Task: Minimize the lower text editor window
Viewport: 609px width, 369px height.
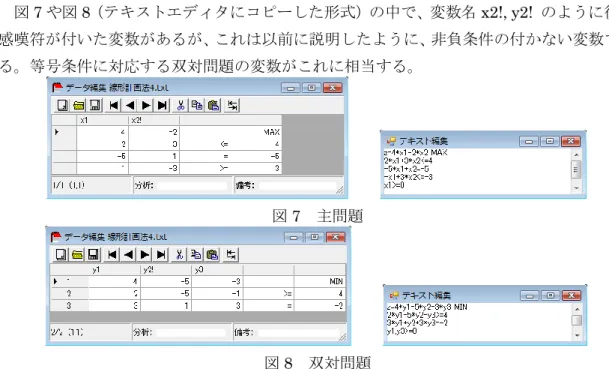Action: 529,296
